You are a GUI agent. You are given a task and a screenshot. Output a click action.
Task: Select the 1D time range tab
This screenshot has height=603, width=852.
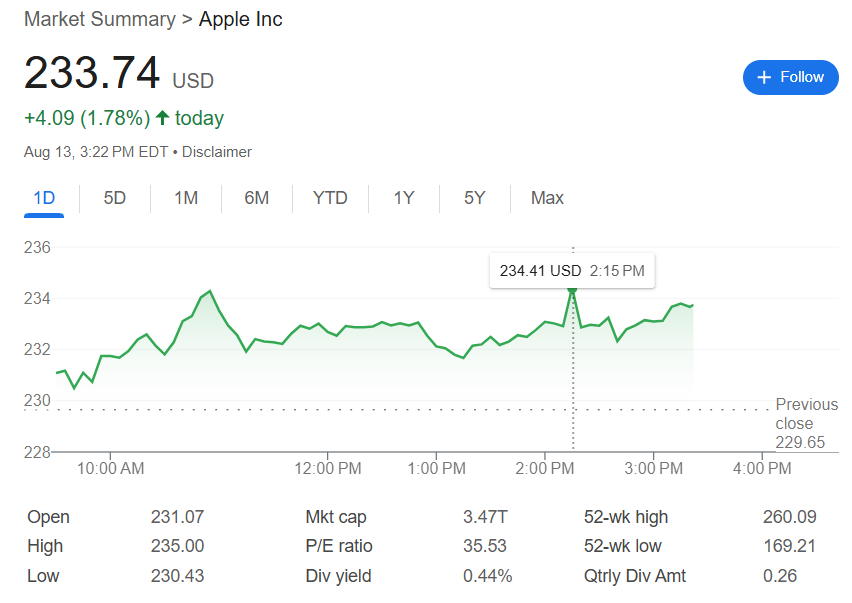(44, 198)
